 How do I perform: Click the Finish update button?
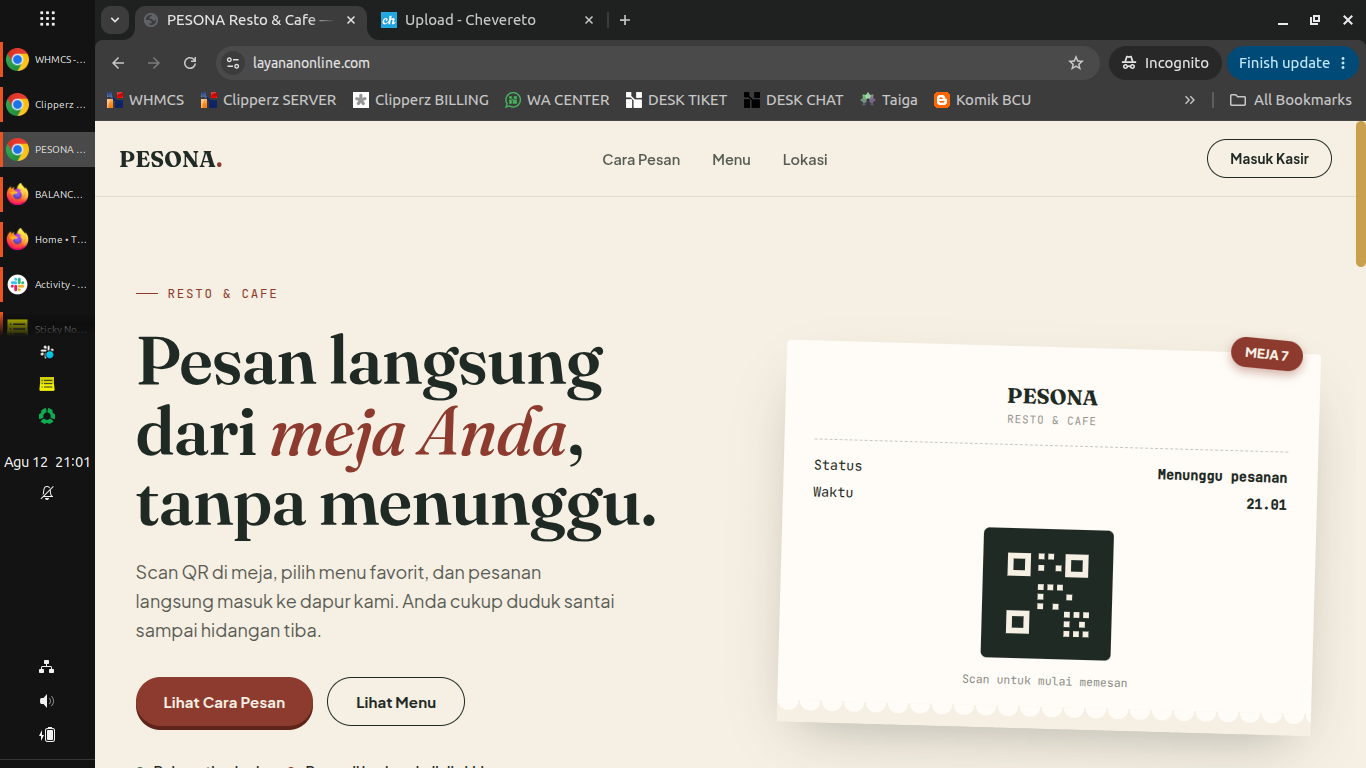1284,63
